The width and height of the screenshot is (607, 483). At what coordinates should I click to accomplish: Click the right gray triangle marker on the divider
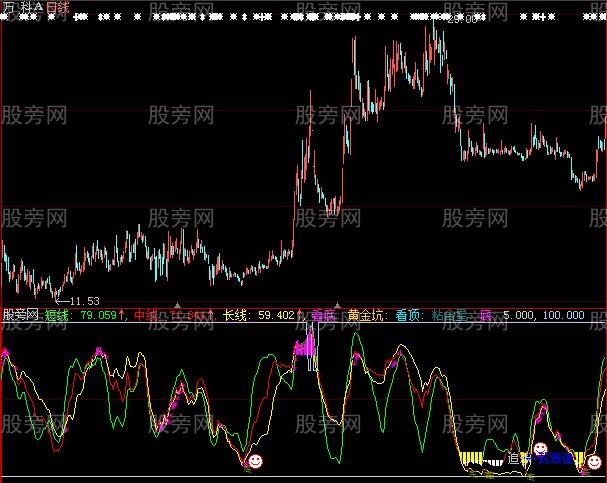point(337,303)
